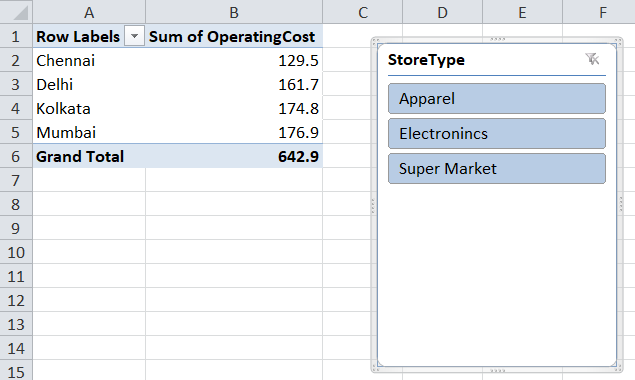Select row 5 header

[16, 132]
